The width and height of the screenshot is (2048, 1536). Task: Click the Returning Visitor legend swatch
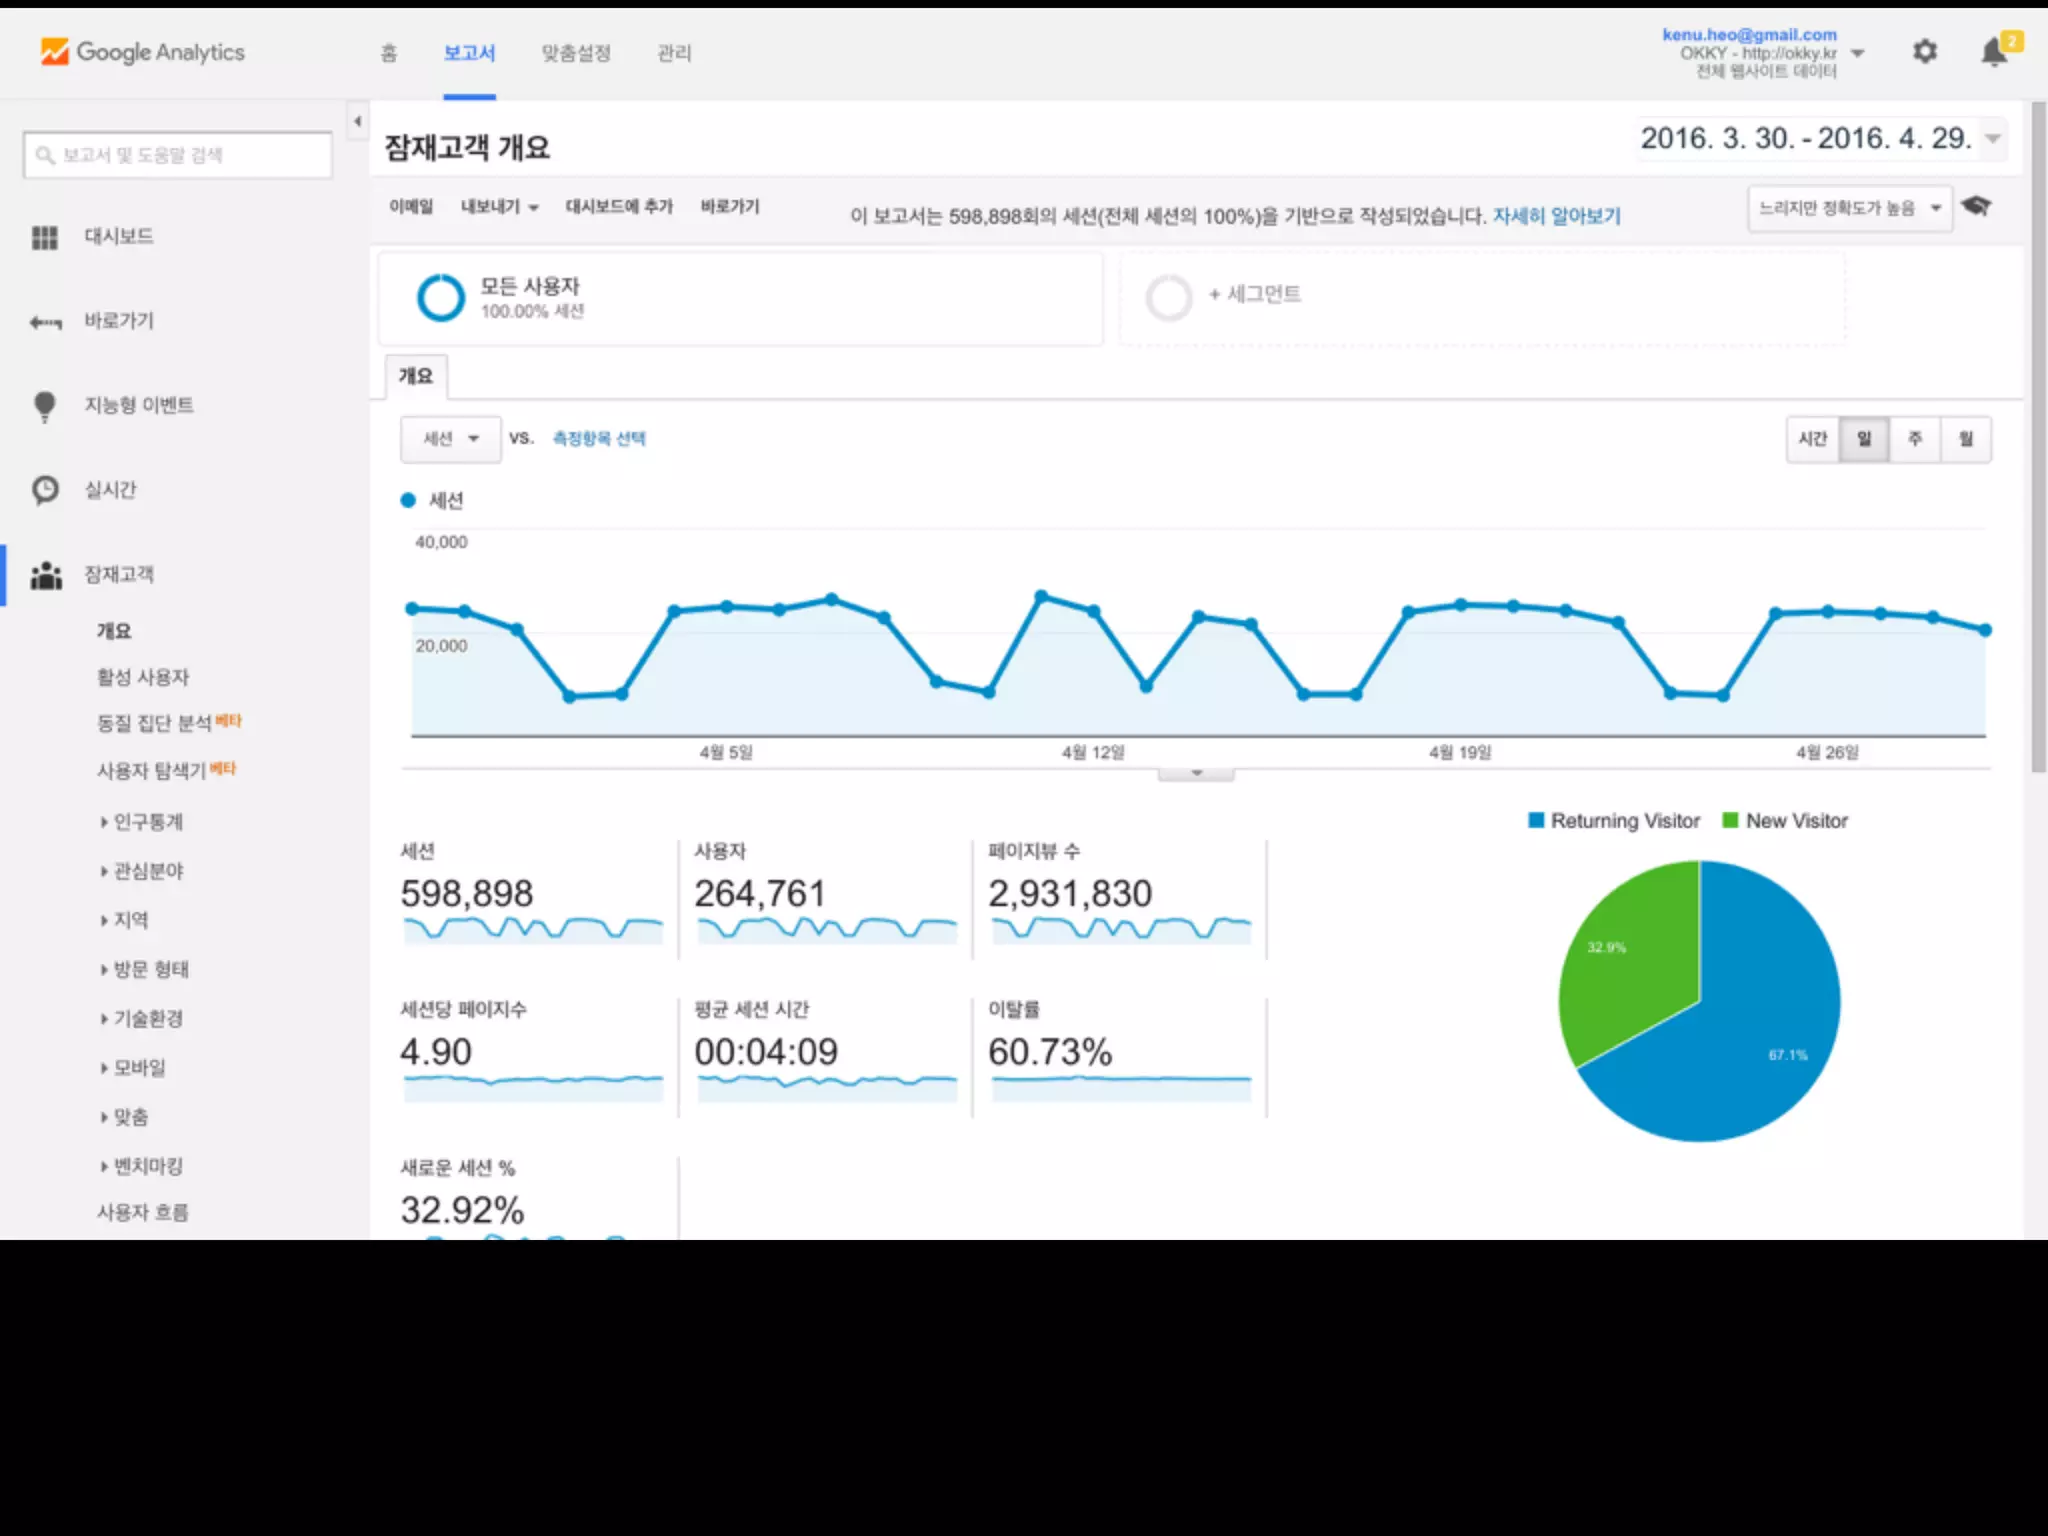coord(1536,821)
